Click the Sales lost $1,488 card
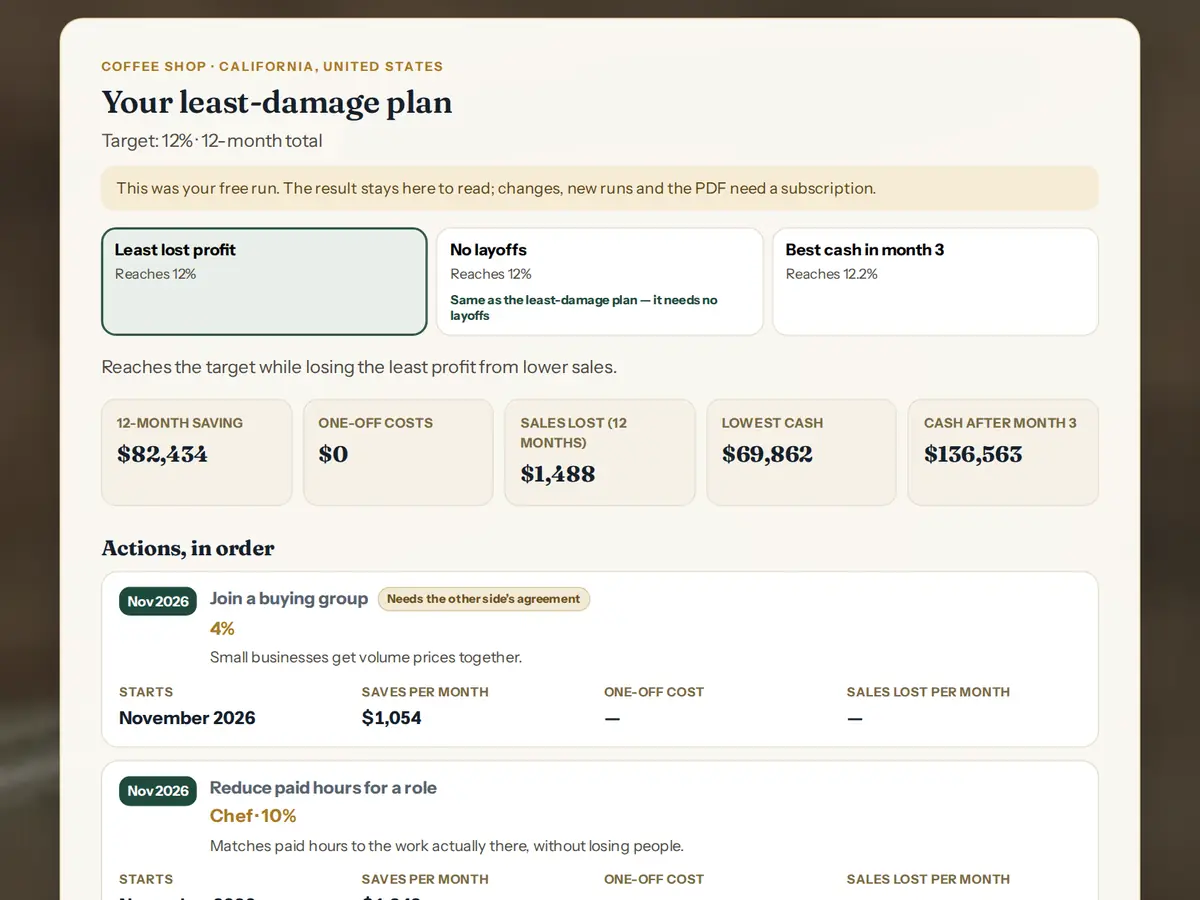1200x900 pixels. click(x=600, y=453)
